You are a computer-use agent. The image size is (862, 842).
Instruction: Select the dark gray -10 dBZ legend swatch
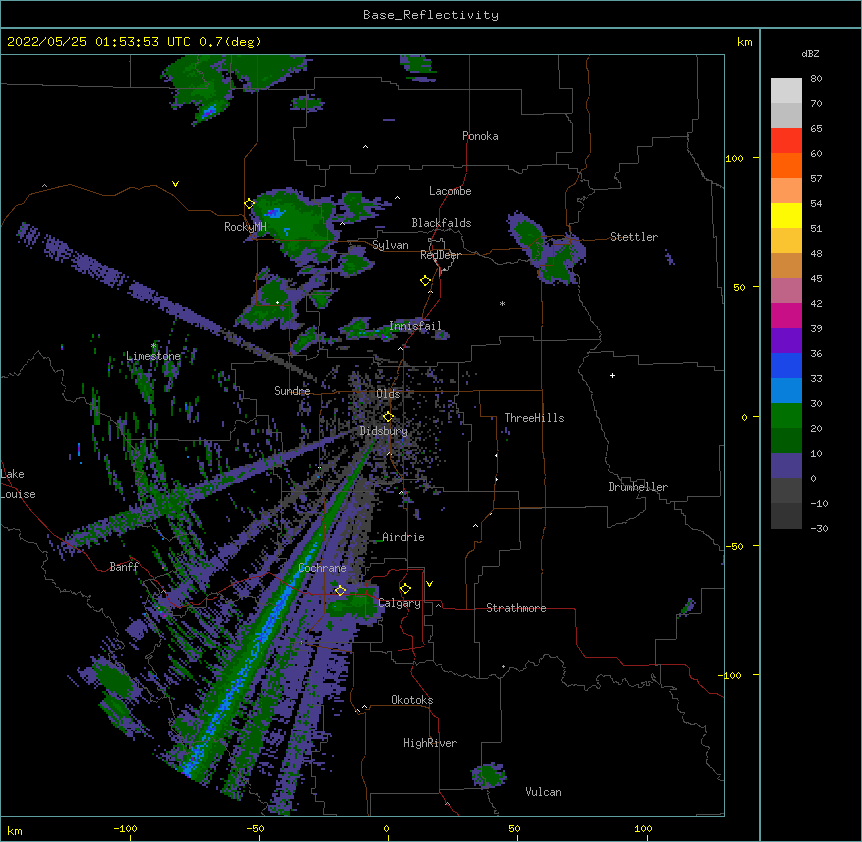[x=786, y=516]
